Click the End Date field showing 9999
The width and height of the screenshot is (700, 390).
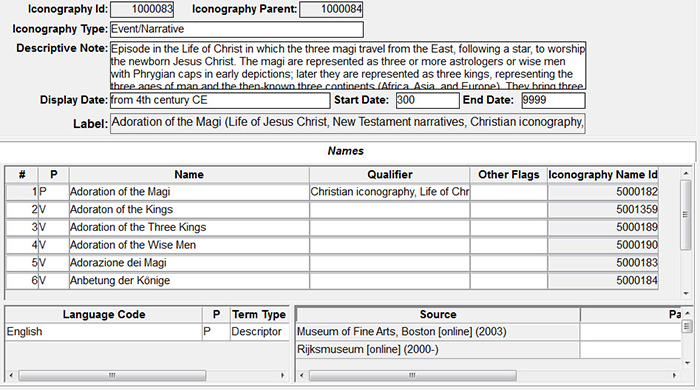(x=553, y=100)
